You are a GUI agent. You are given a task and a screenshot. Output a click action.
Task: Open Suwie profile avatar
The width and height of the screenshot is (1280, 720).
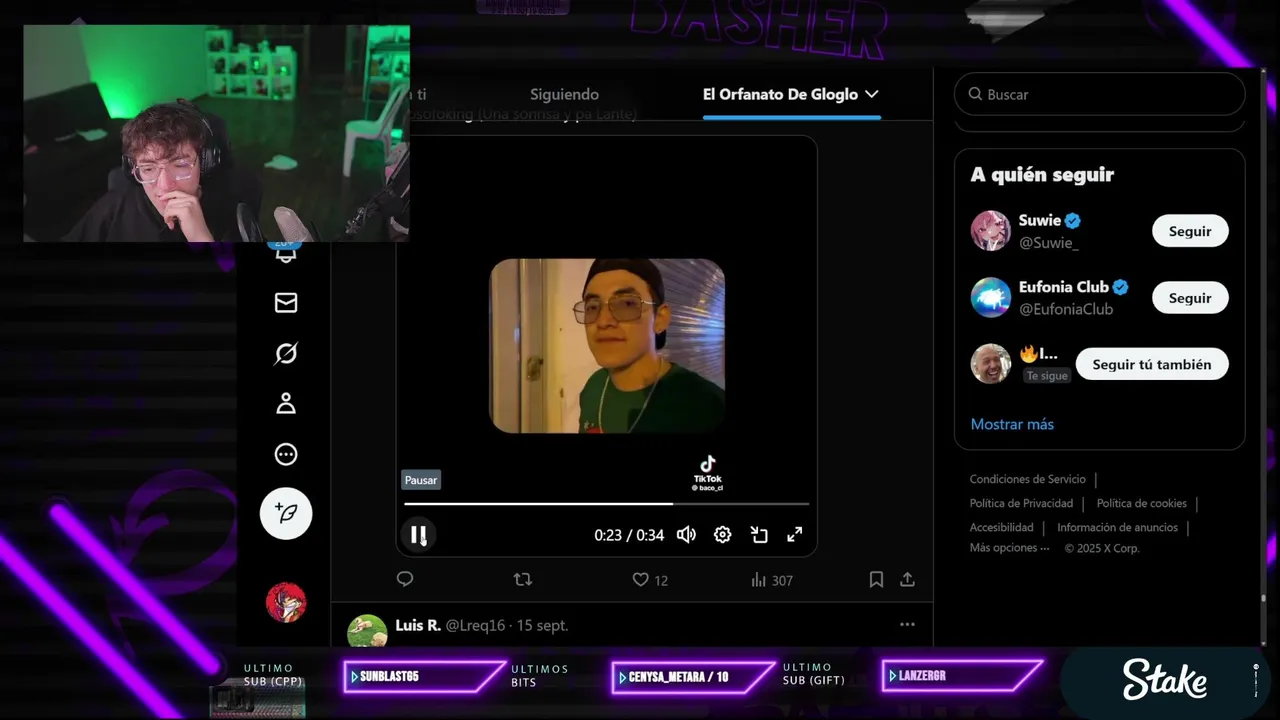991,231
